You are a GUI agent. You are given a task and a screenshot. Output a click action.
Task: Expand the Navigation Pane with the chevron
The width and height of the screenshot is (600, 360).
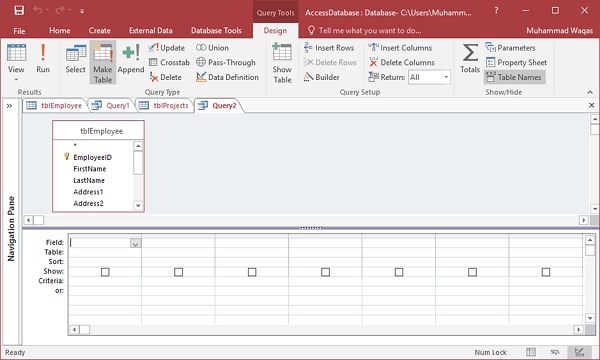10,106
